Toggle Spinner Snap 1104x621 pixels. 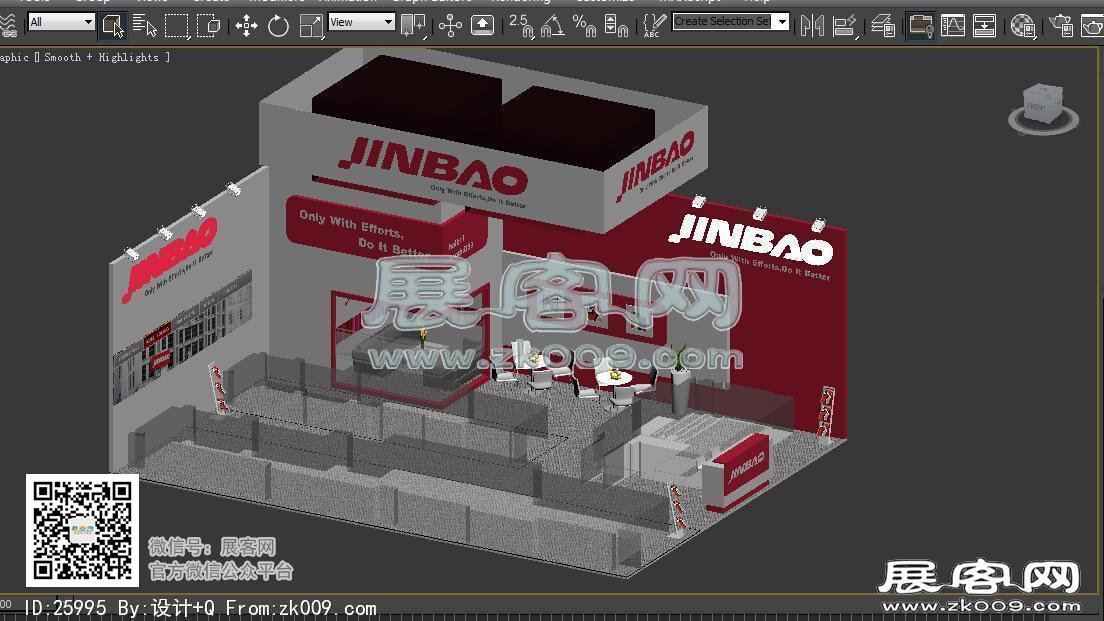coord(616,26)
